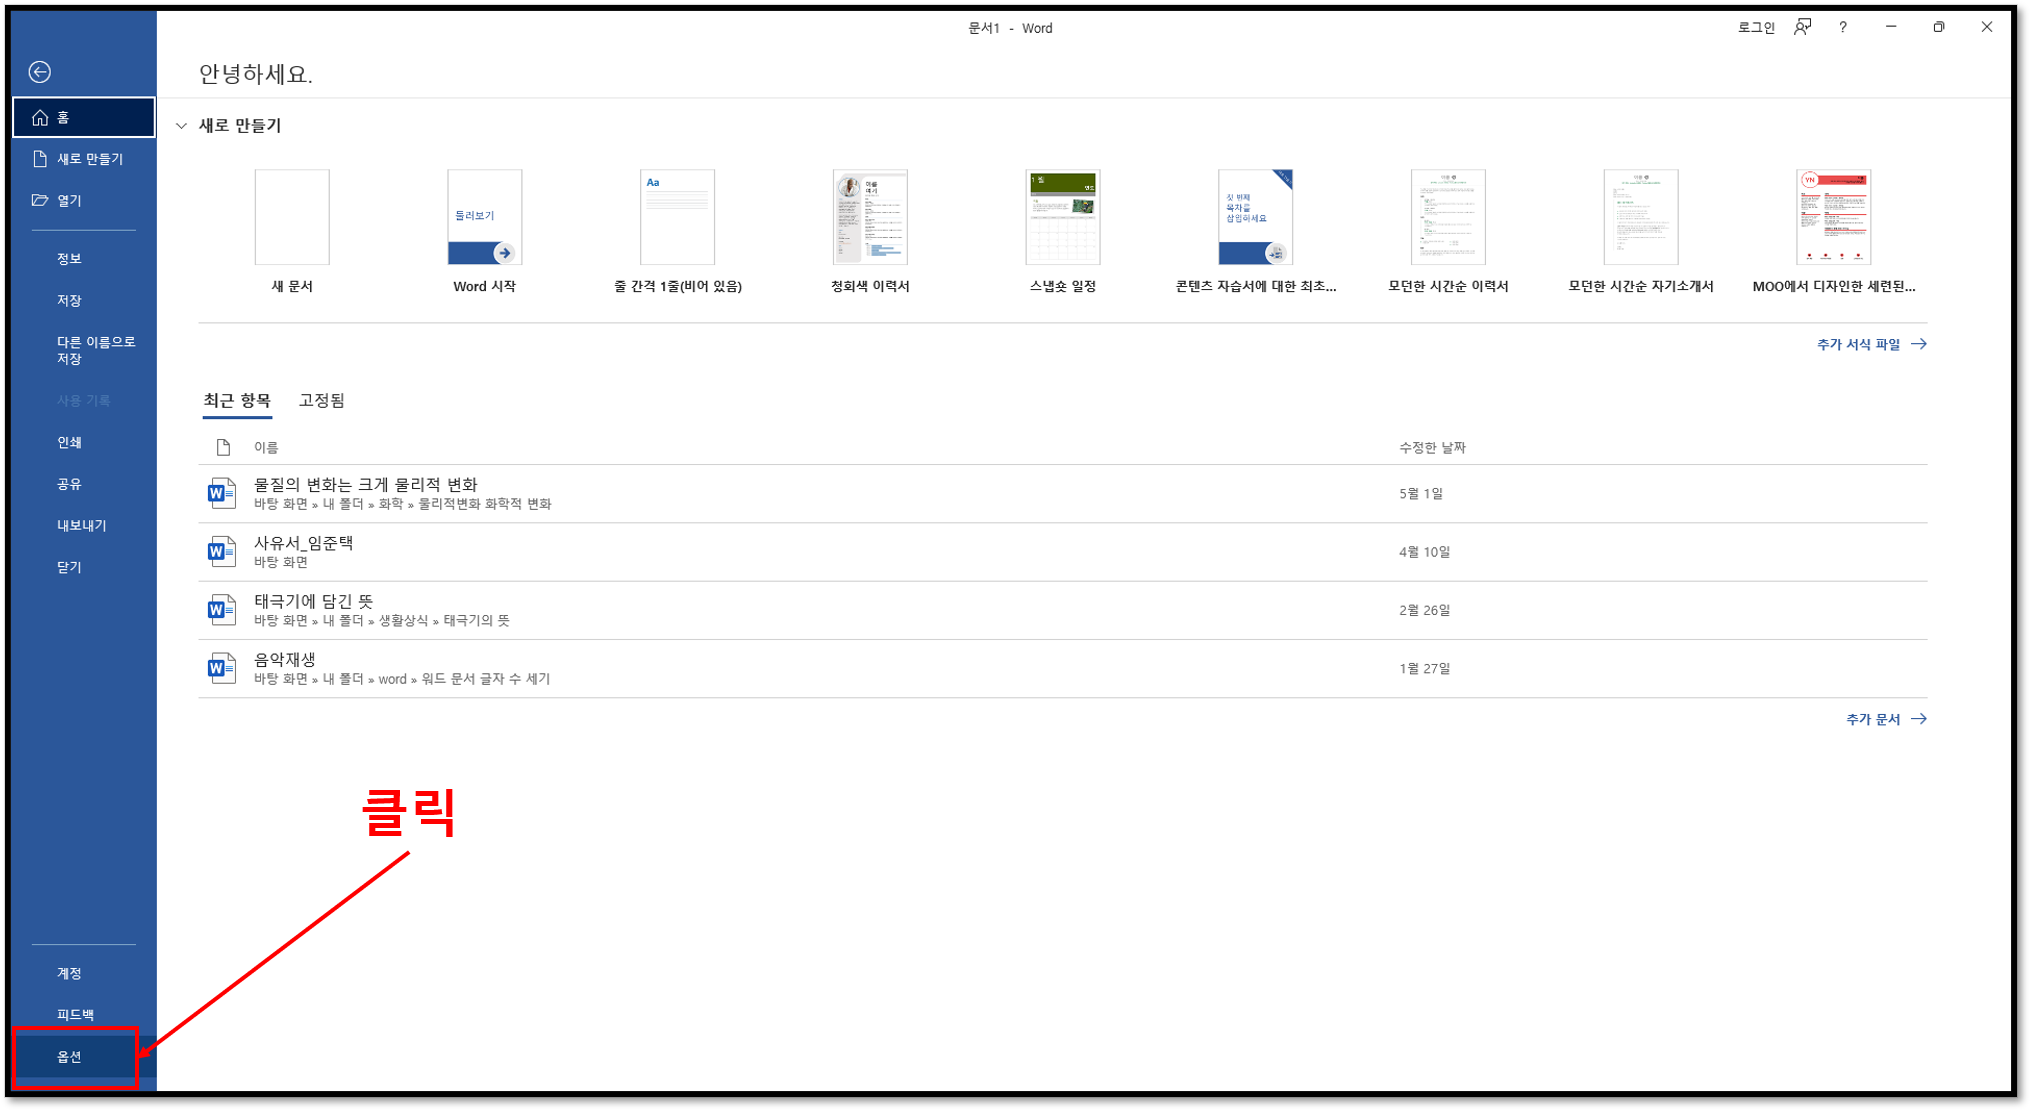
Task: Click the back arrow icon
Action: click(40, 72)
